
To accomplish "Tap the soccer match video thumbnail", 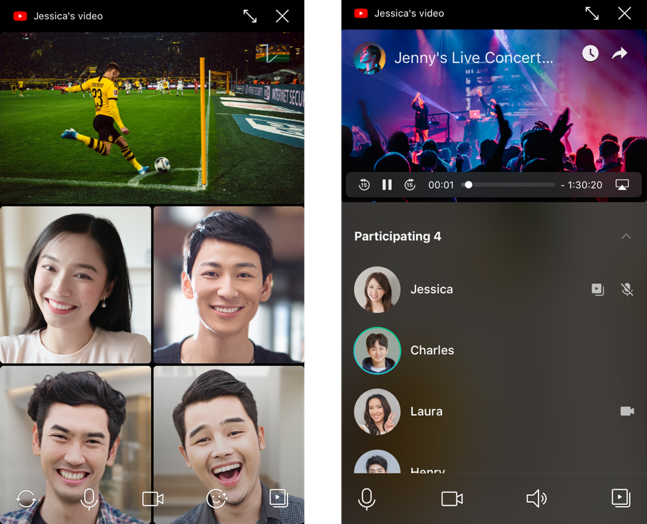I will (x=152, y=117).
